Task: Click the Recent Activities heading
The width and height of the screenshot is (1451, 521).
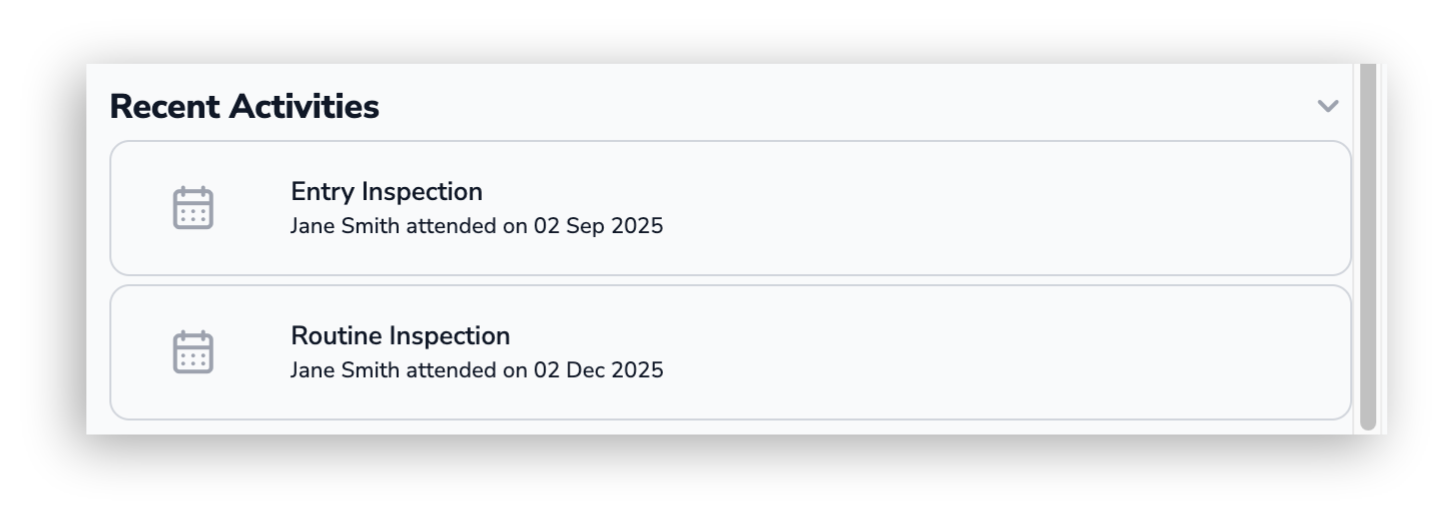Action: pos(244,106)
